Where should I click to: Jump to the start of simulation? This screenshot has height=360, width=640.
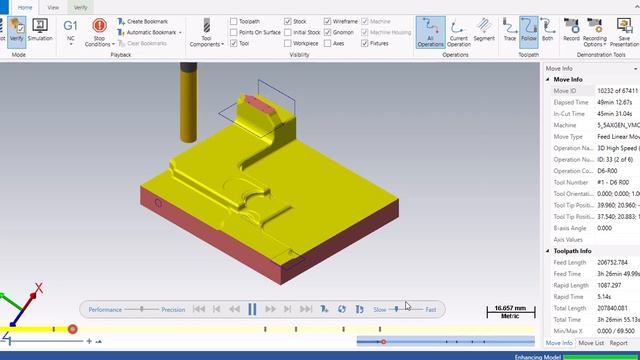(199, 309)
